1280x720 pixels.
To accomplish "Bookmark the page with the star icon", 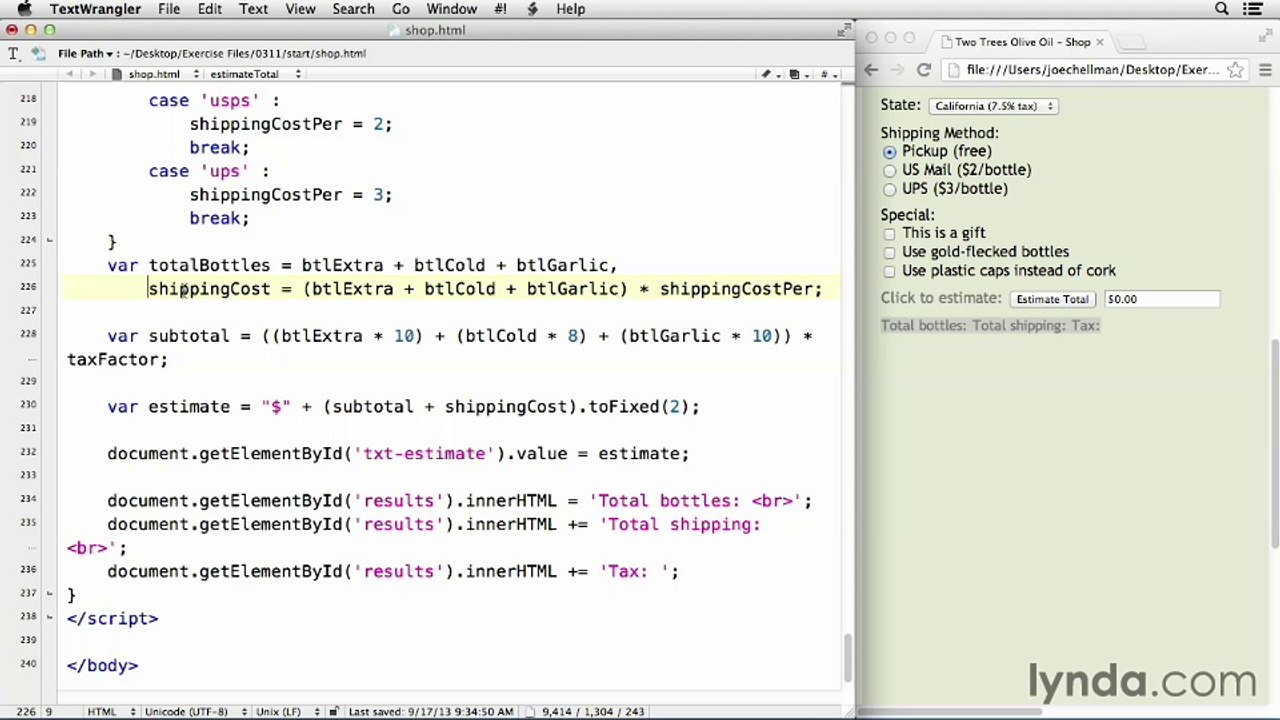I will (x=1236, y=70).
